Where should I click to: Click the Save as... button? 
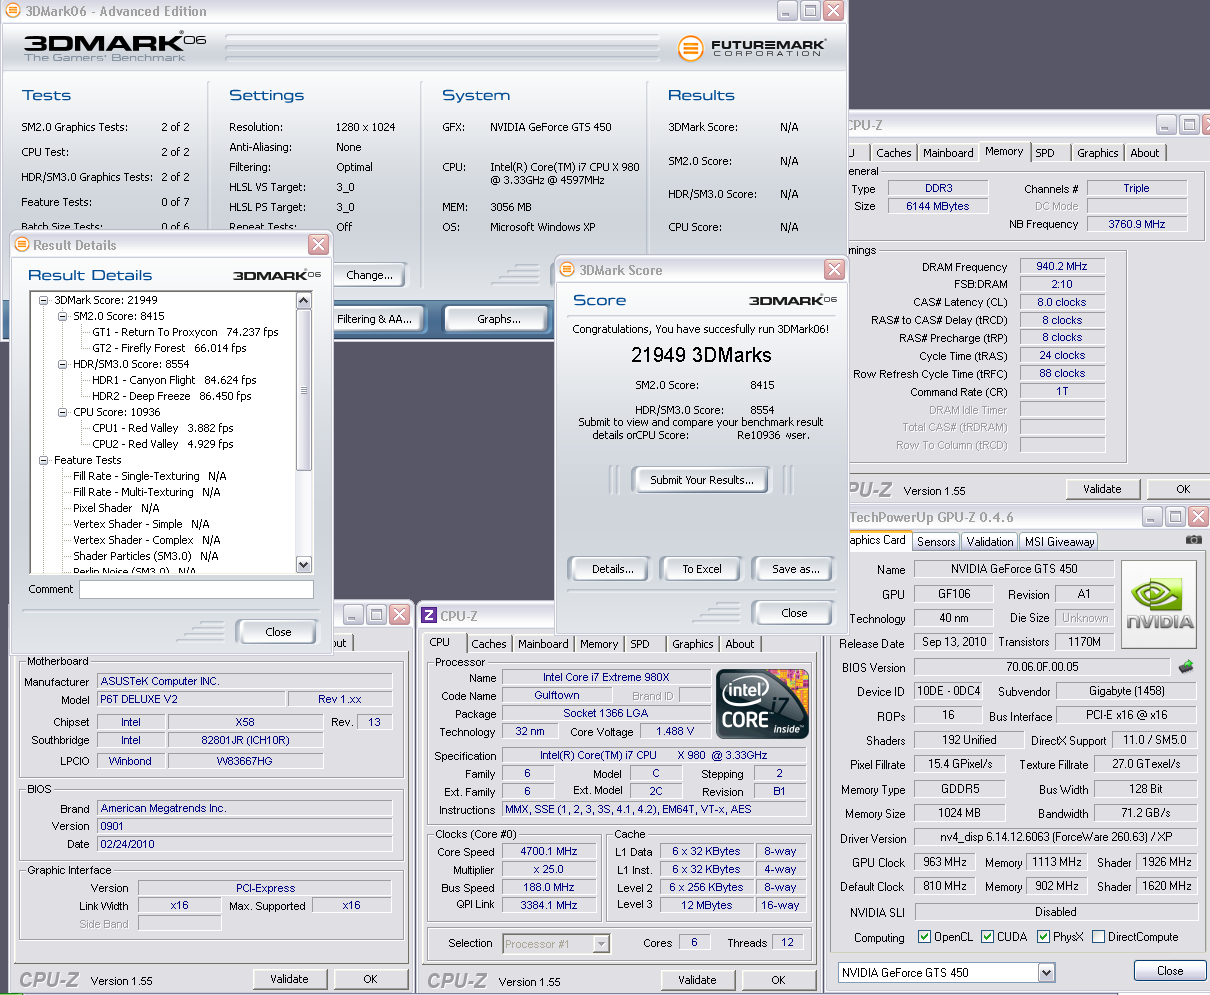pyautogui.click(x=795, y=569)
